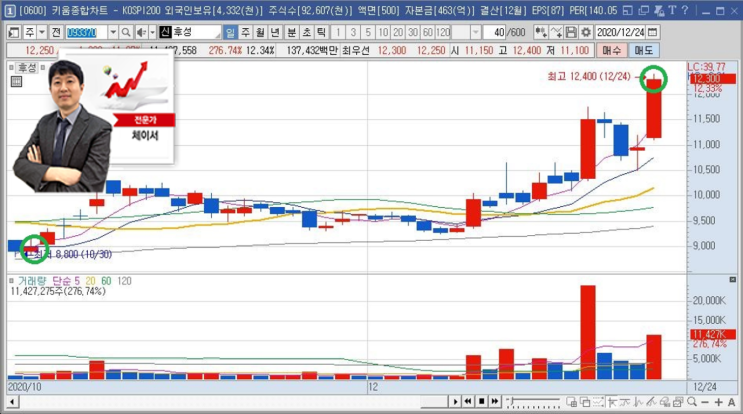Click the rewind button on bottom bar

(468, 402)
